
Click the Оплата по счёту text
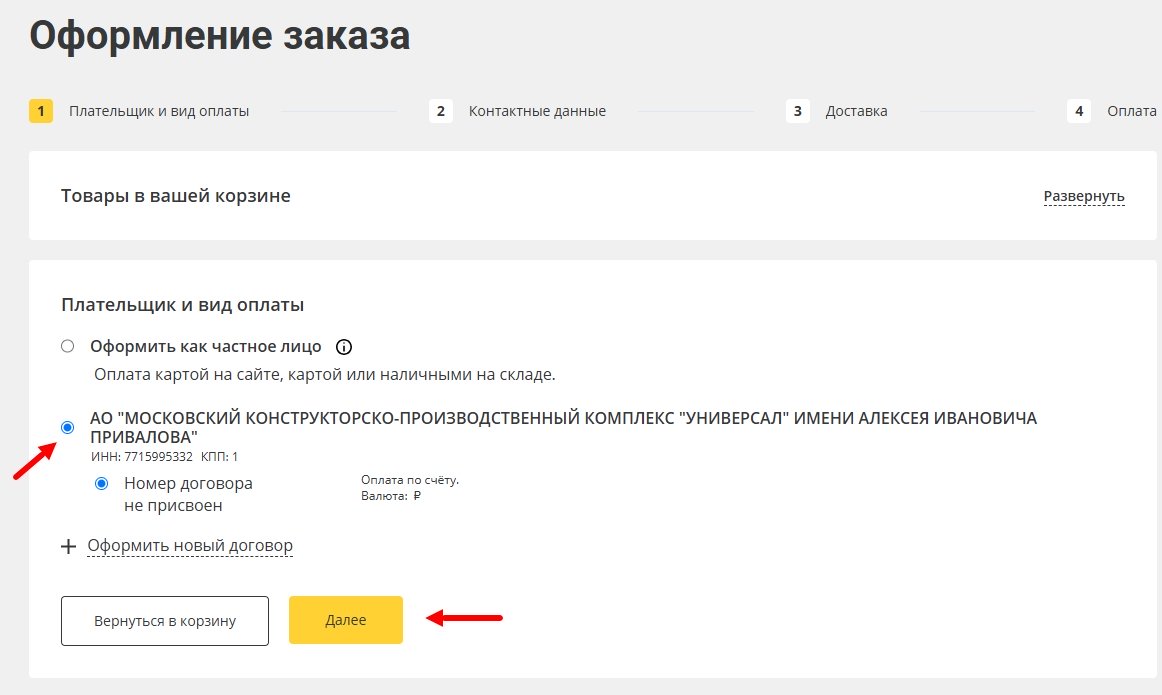(410, 480)
